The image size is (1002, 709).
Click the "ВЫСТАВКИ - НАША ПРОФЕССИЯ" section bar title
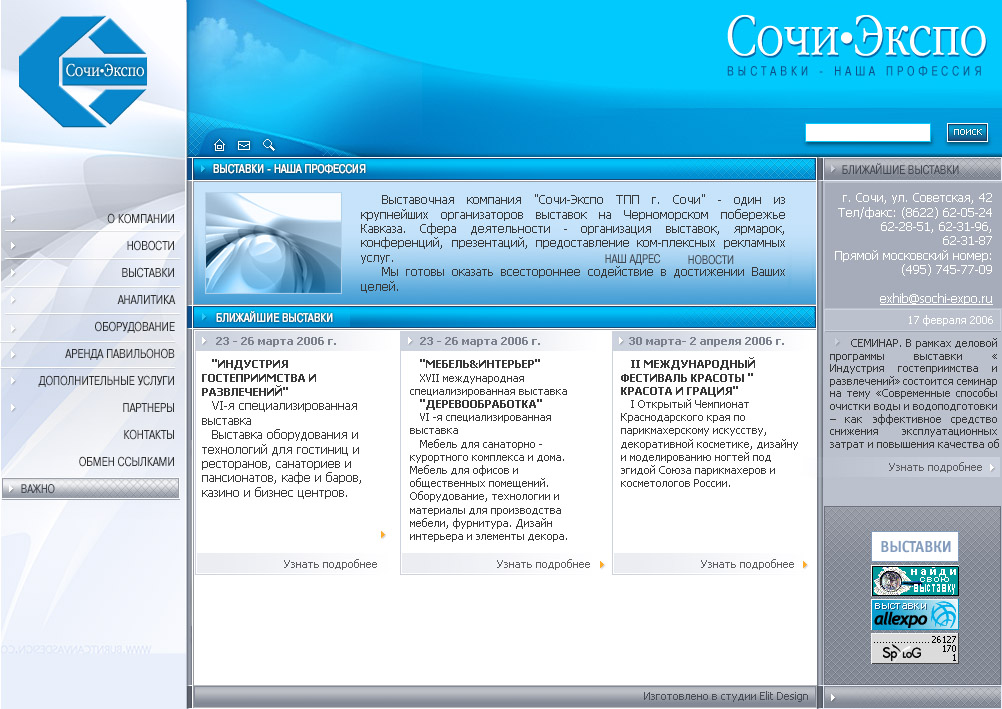tap(289, 169)
